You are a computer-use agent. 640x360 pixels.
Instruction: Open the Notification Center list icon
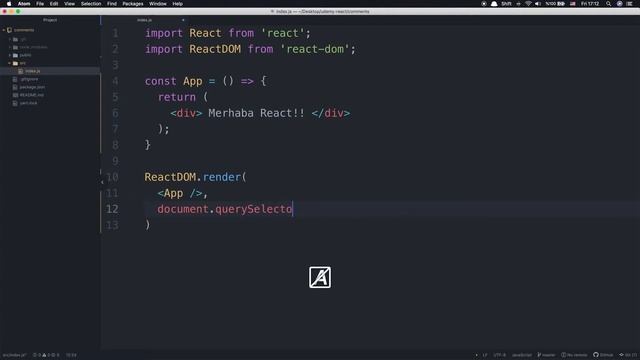[x=630, y=4]
